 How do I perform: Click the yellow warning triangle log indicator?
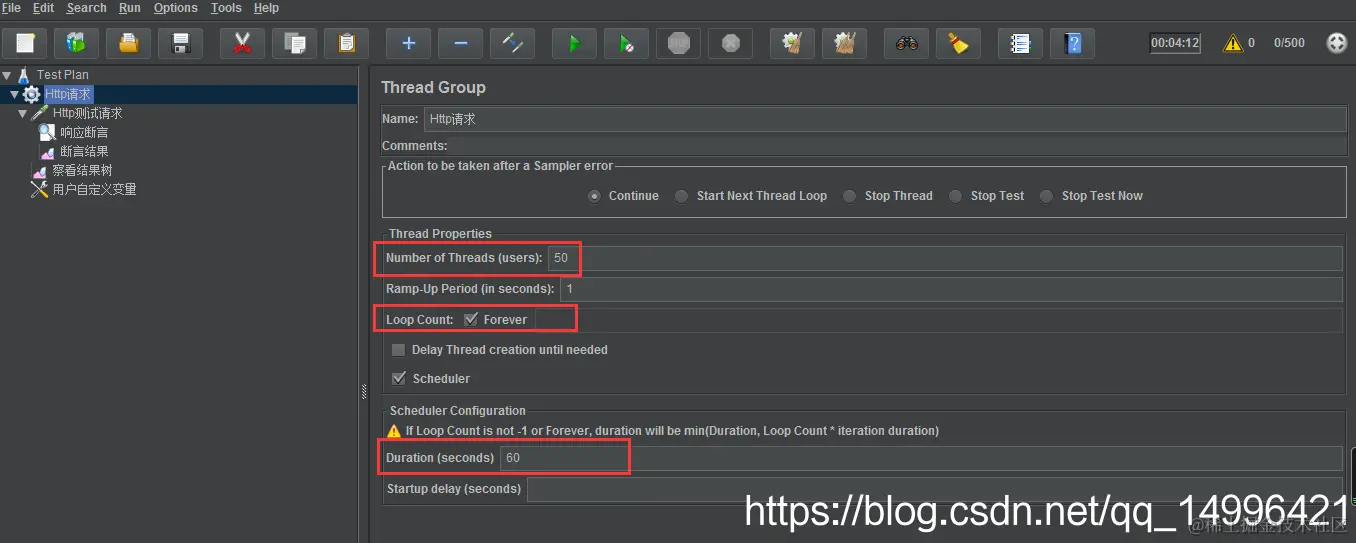(1233, 43)
